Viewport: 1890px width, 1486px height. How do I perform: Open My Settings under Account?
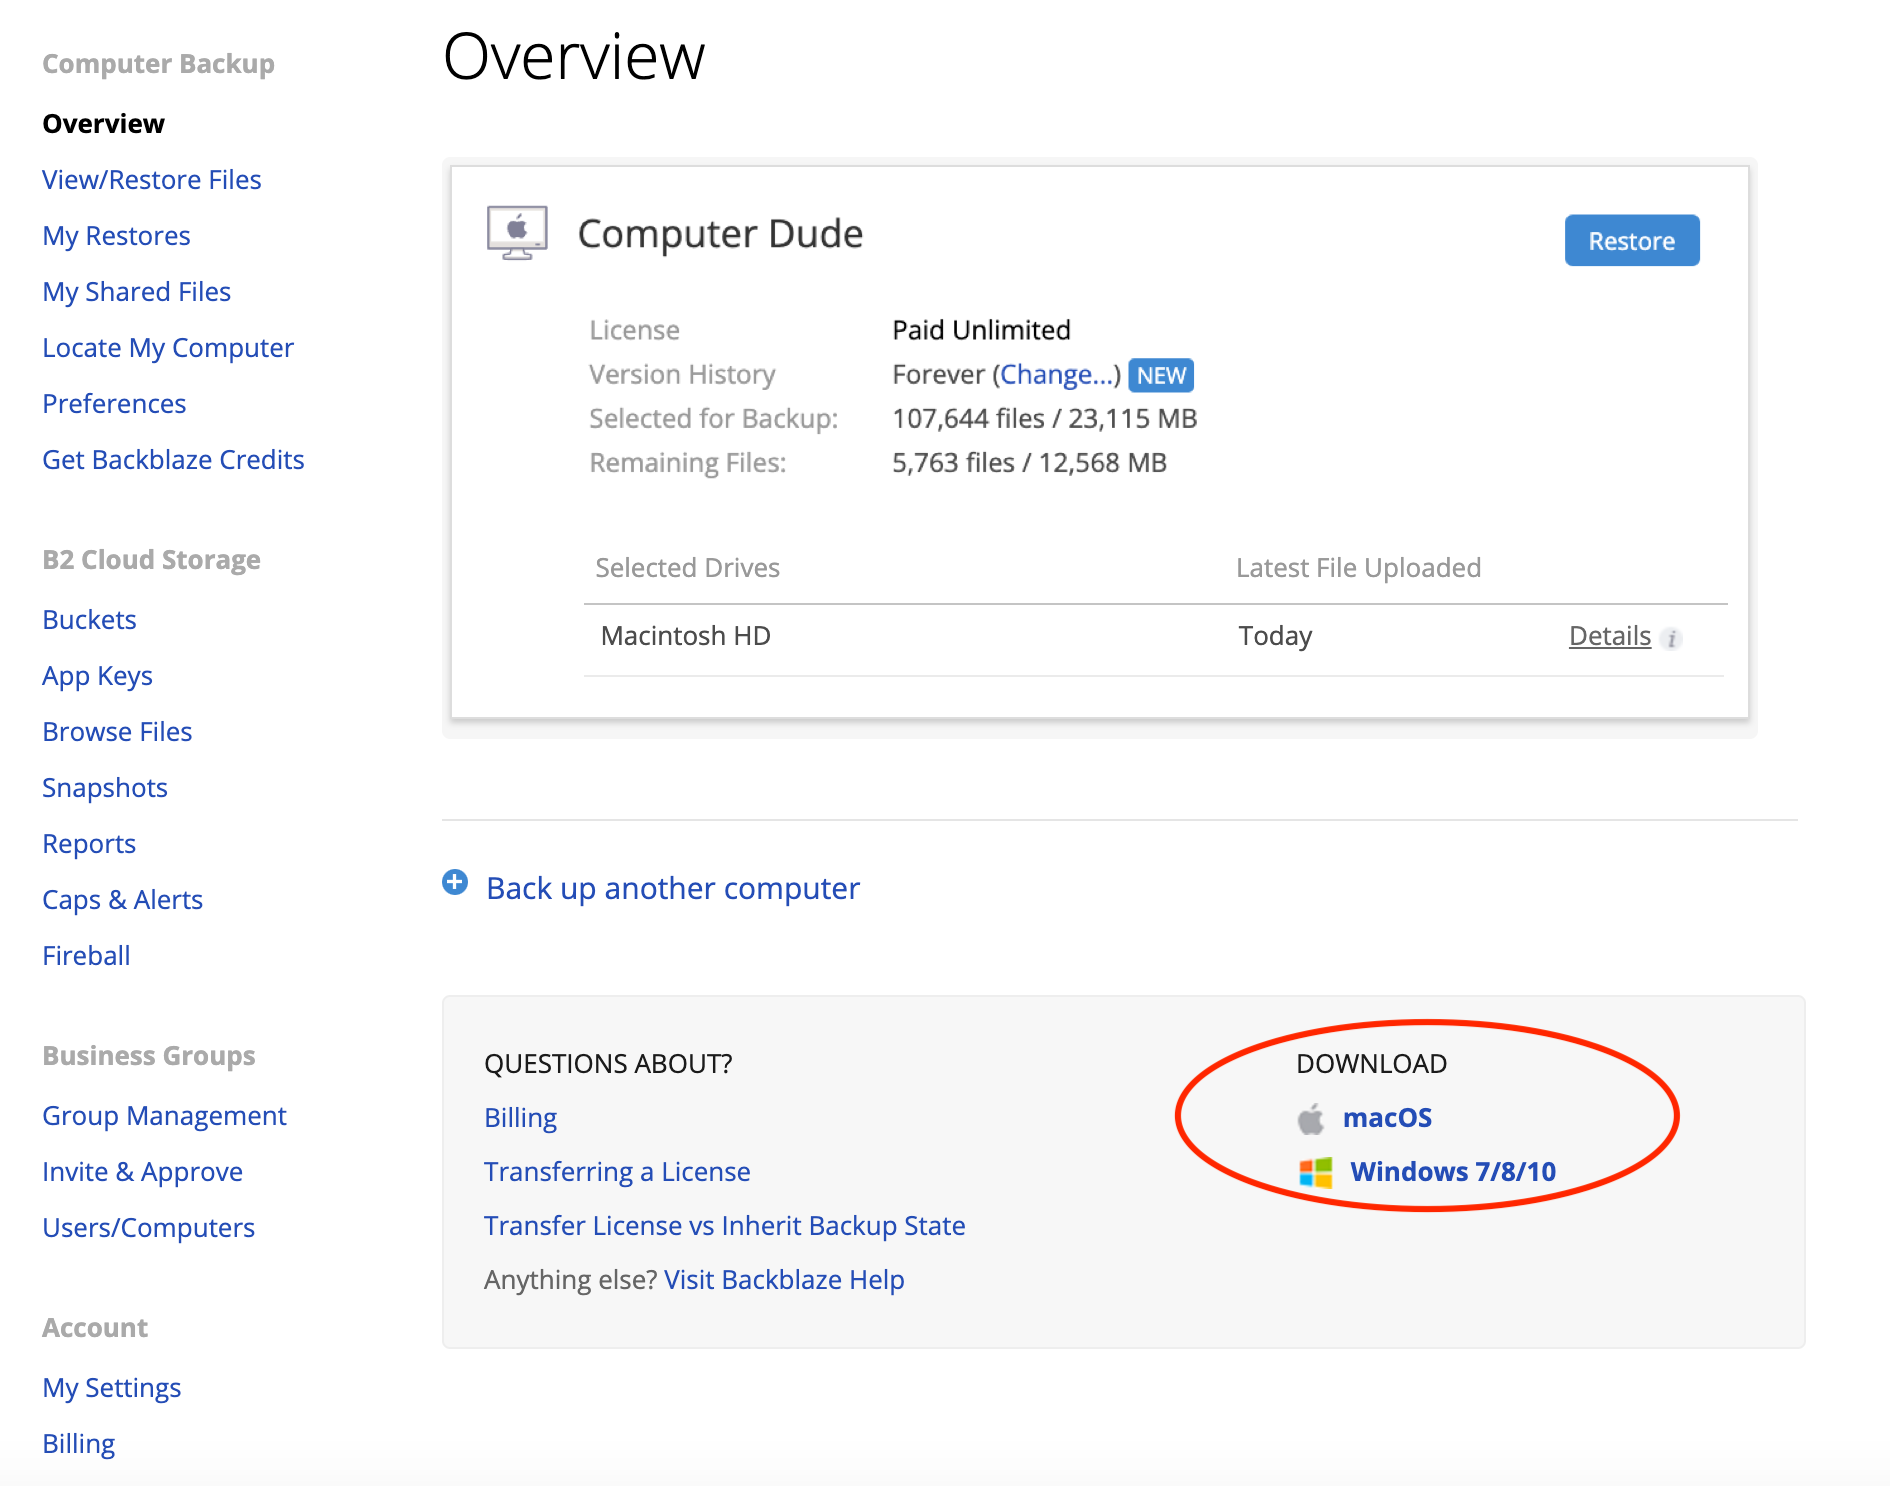(111, 1388)
